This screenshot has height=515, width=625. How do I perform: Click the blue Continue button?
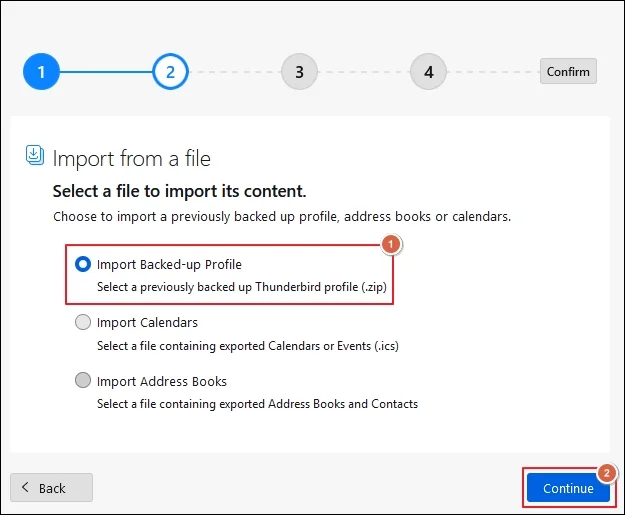coord(568,488)
